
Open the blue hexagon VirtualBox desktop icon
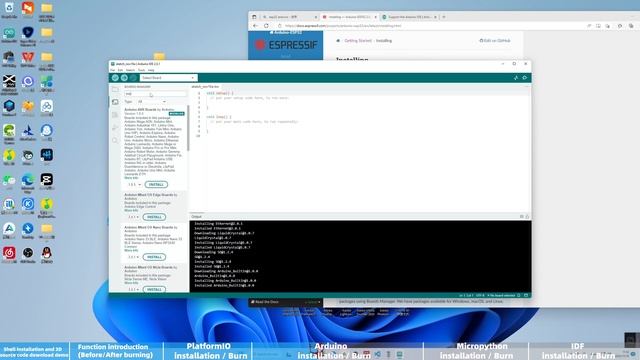[x=9, y=108]
